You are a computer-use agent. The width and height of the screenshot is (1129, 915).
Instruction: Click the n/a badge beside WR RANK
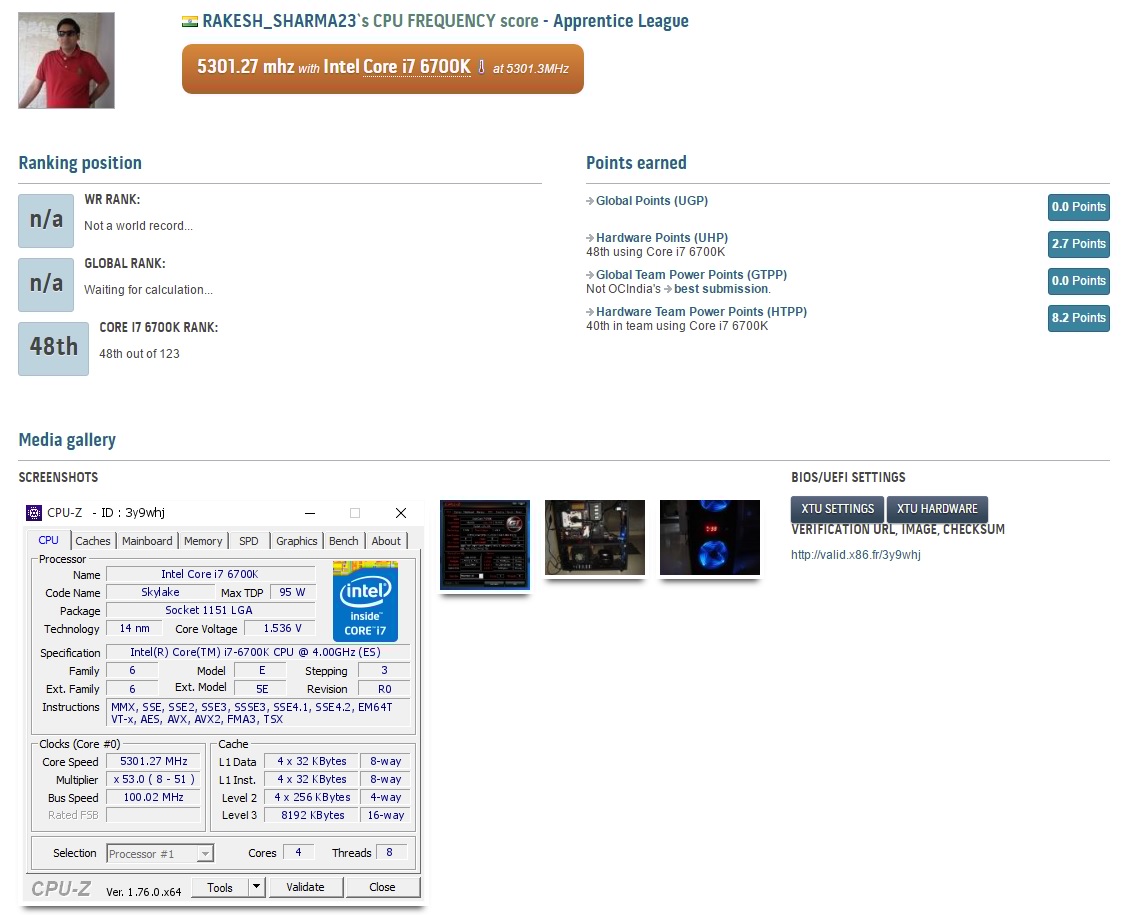pos(46,220)
